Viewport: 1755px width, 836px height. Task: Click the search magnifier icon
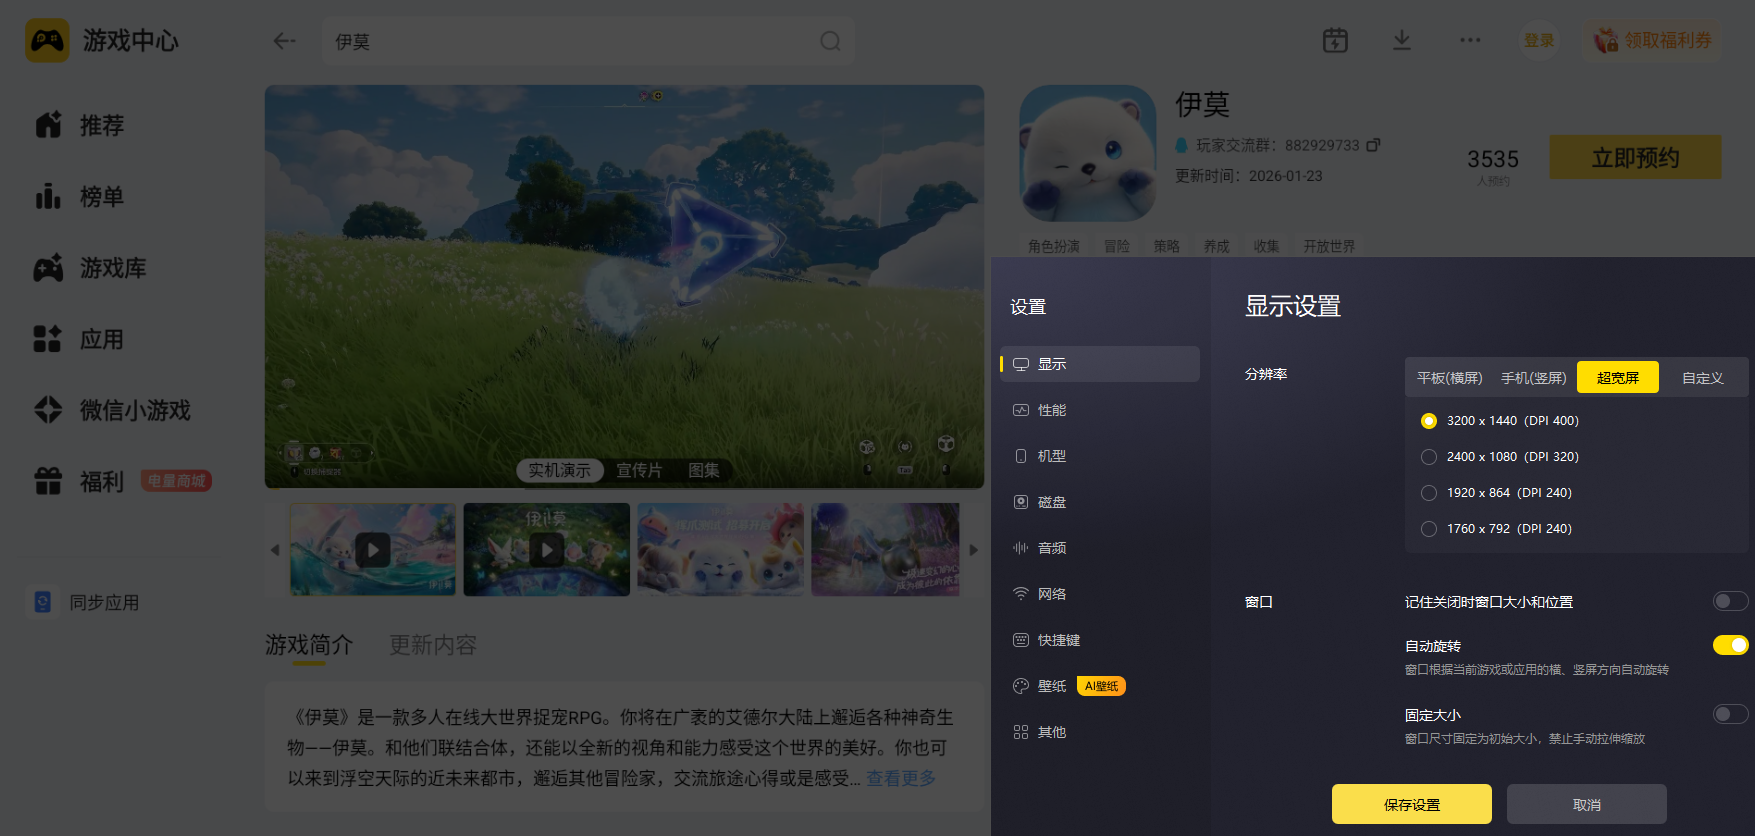830,41
